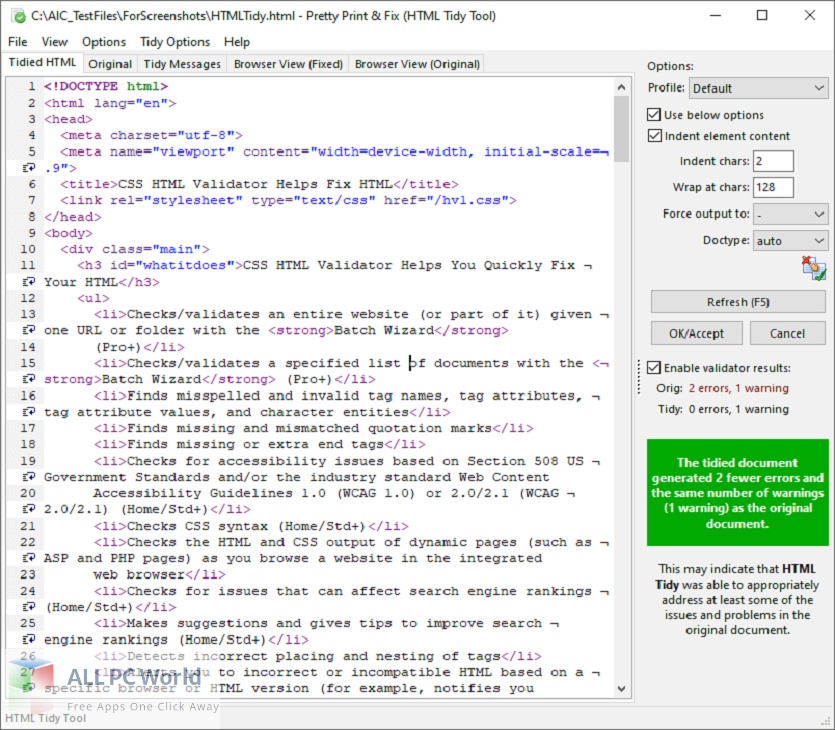Open the Original tab
Screen dimensions: 835x730
tap(110, 63)
